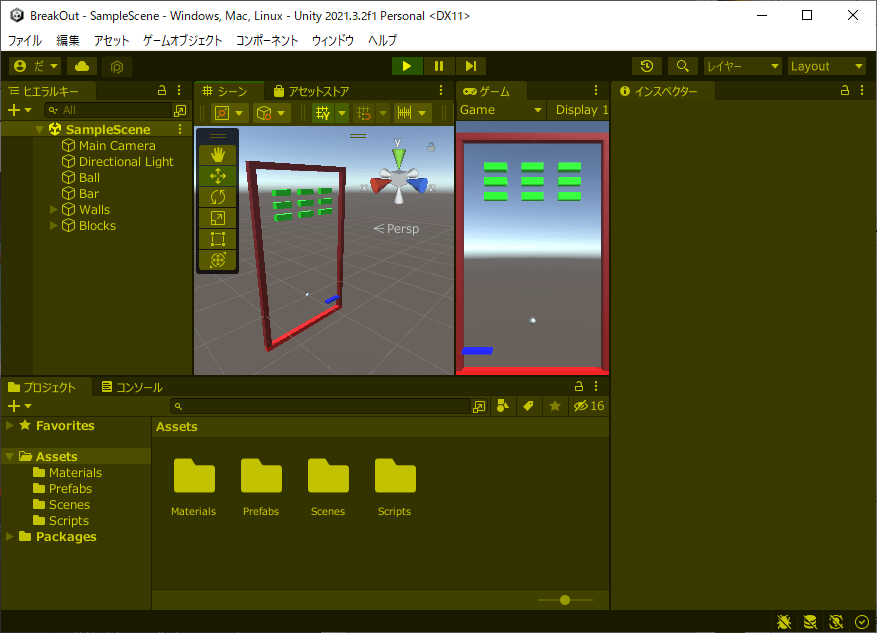The image size is (877, 633).
Task: Open the レイヤー dropdown
Action: [x=743, y=66]
